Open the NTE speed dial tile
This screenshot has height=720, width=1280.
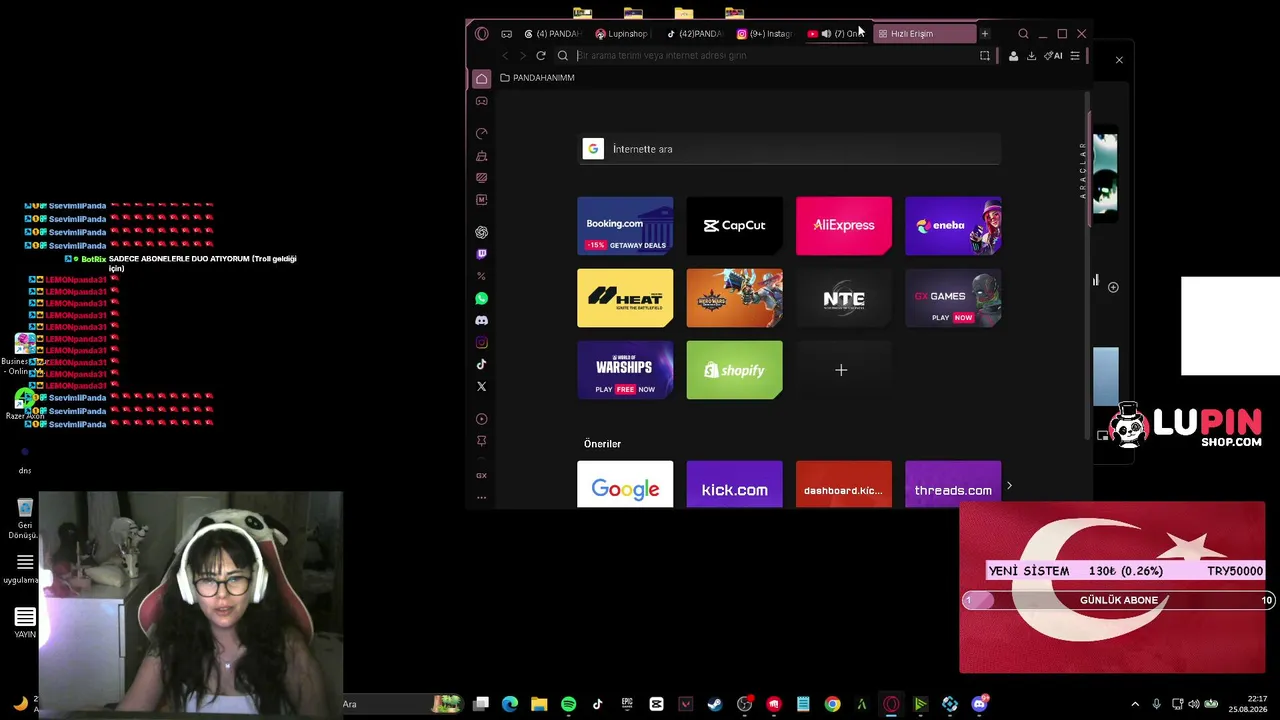844,298
